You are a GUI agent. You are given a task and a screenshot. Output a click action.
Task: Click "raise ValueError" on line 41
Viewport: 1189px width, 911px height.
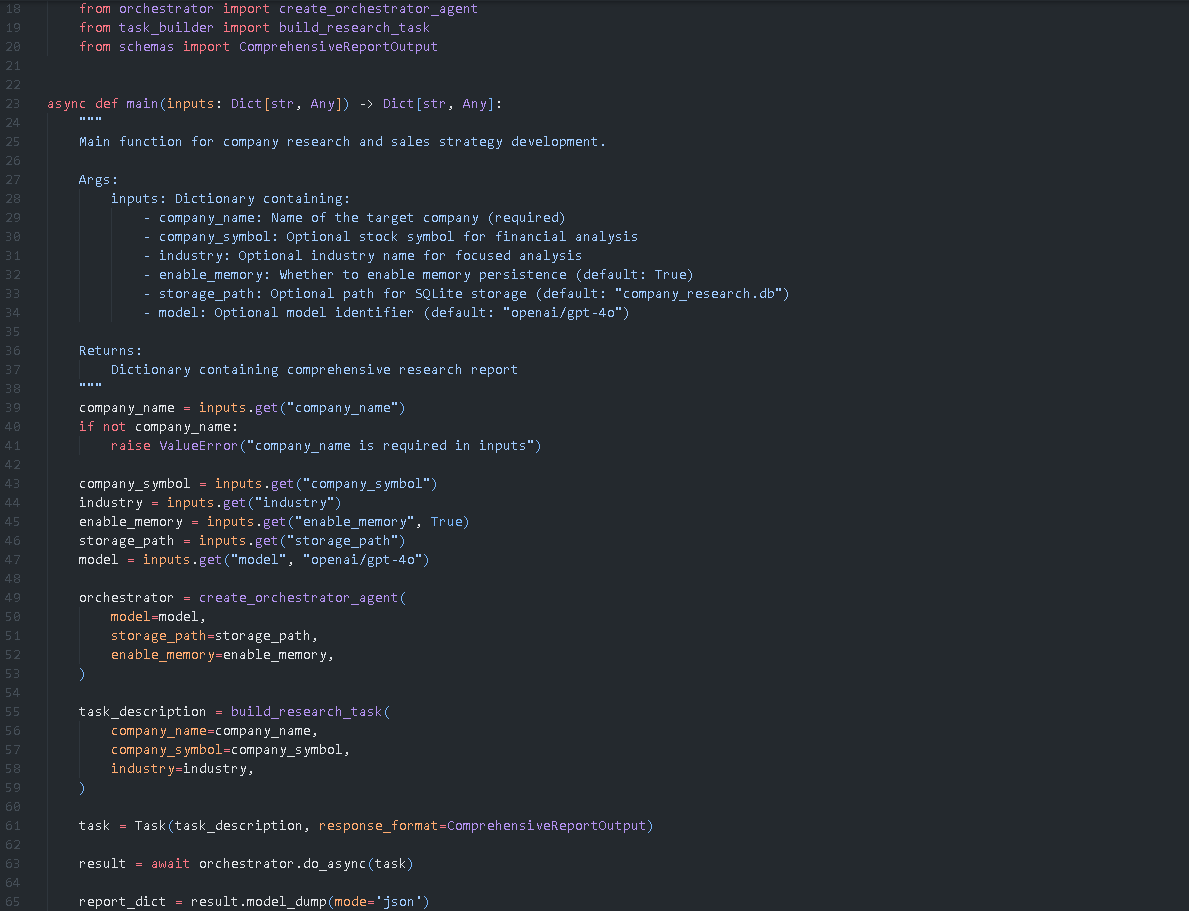(x=174, y=446)
